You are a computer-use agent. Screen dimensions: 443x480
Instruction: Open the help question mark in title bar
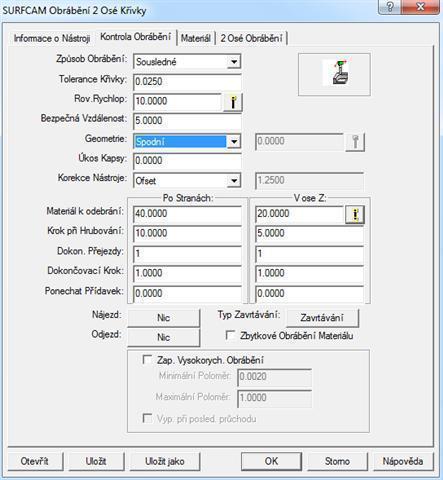390,7
